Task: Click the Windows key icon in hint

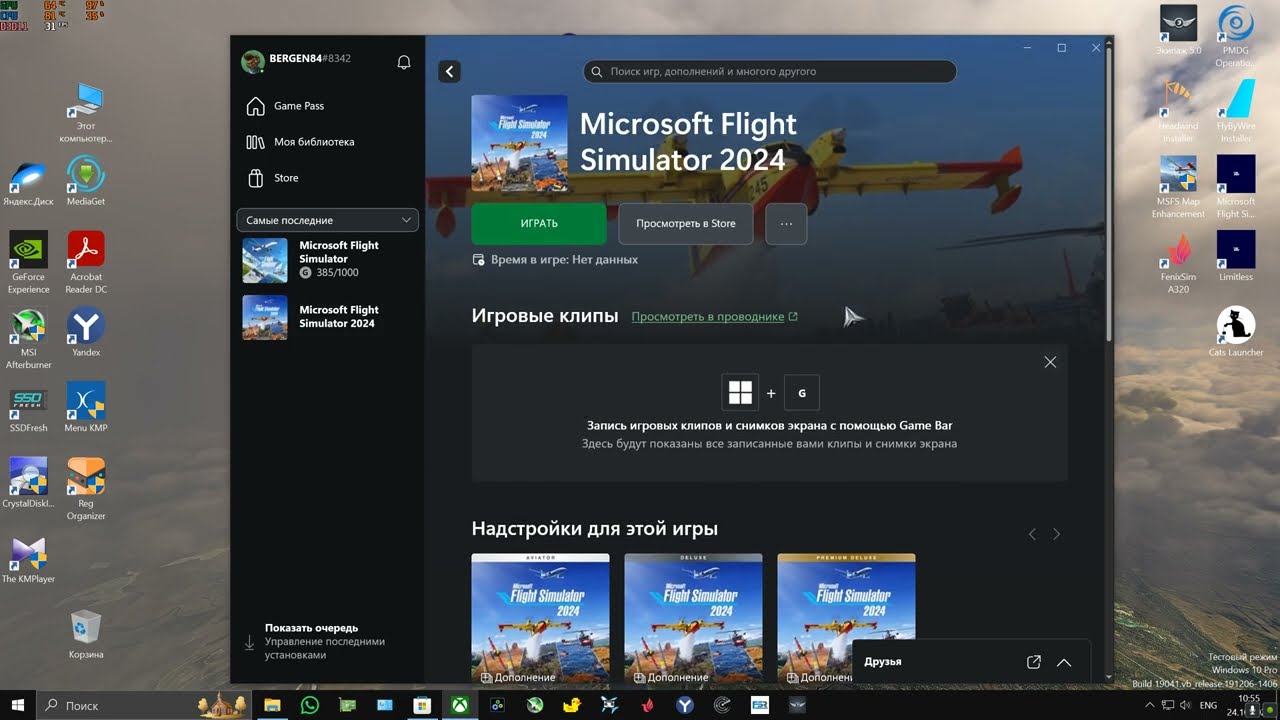Action: 740,393
